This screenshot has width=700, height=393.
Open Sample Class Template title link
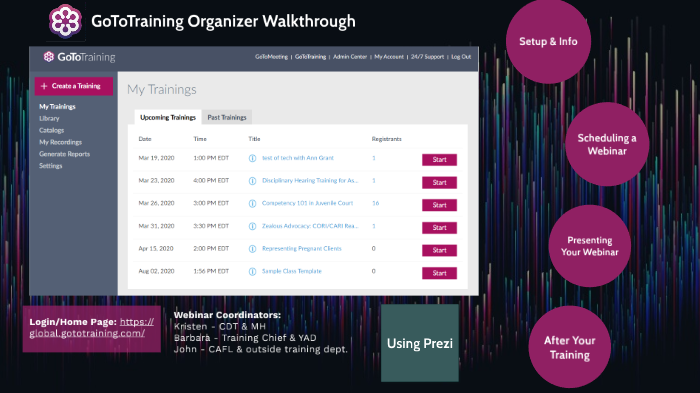(292, 271)
